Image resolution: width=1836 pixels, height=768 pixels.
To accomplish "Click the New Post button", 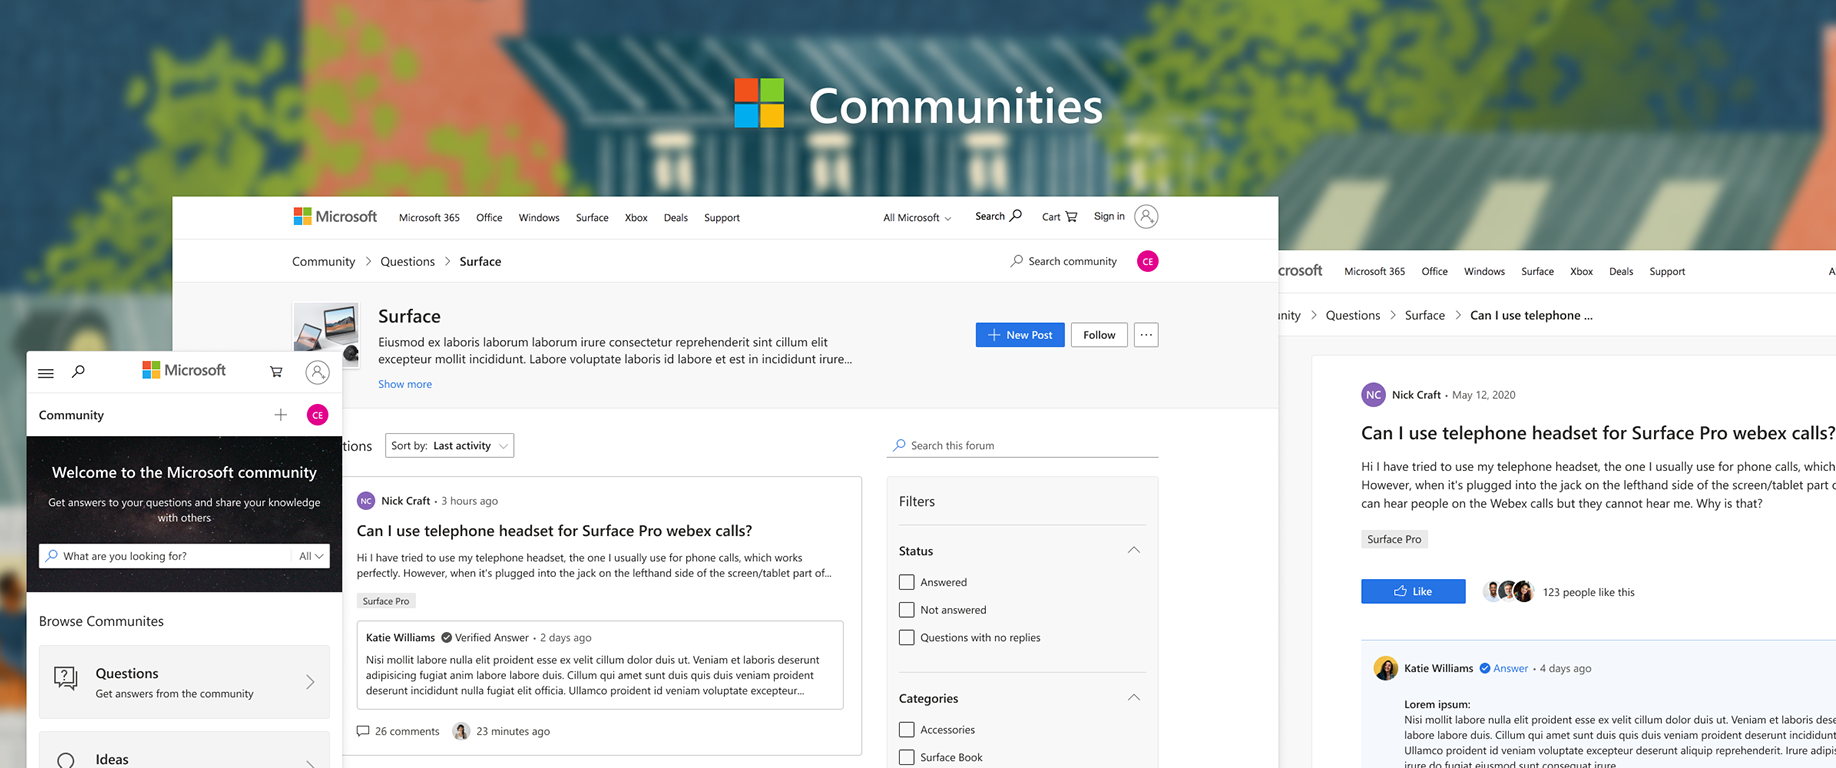I will coord(1020,335).
